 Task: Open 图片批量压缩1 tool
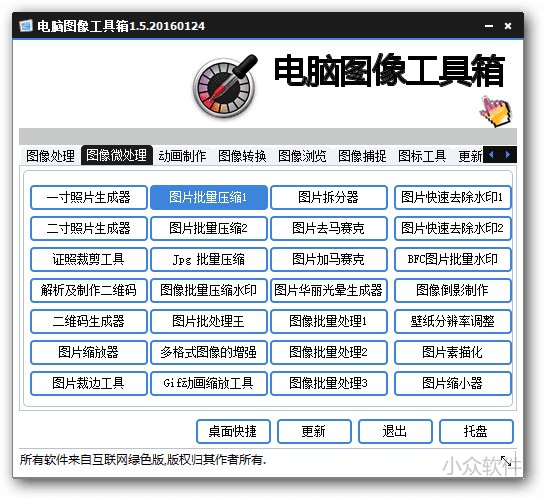tap(209, 197)
